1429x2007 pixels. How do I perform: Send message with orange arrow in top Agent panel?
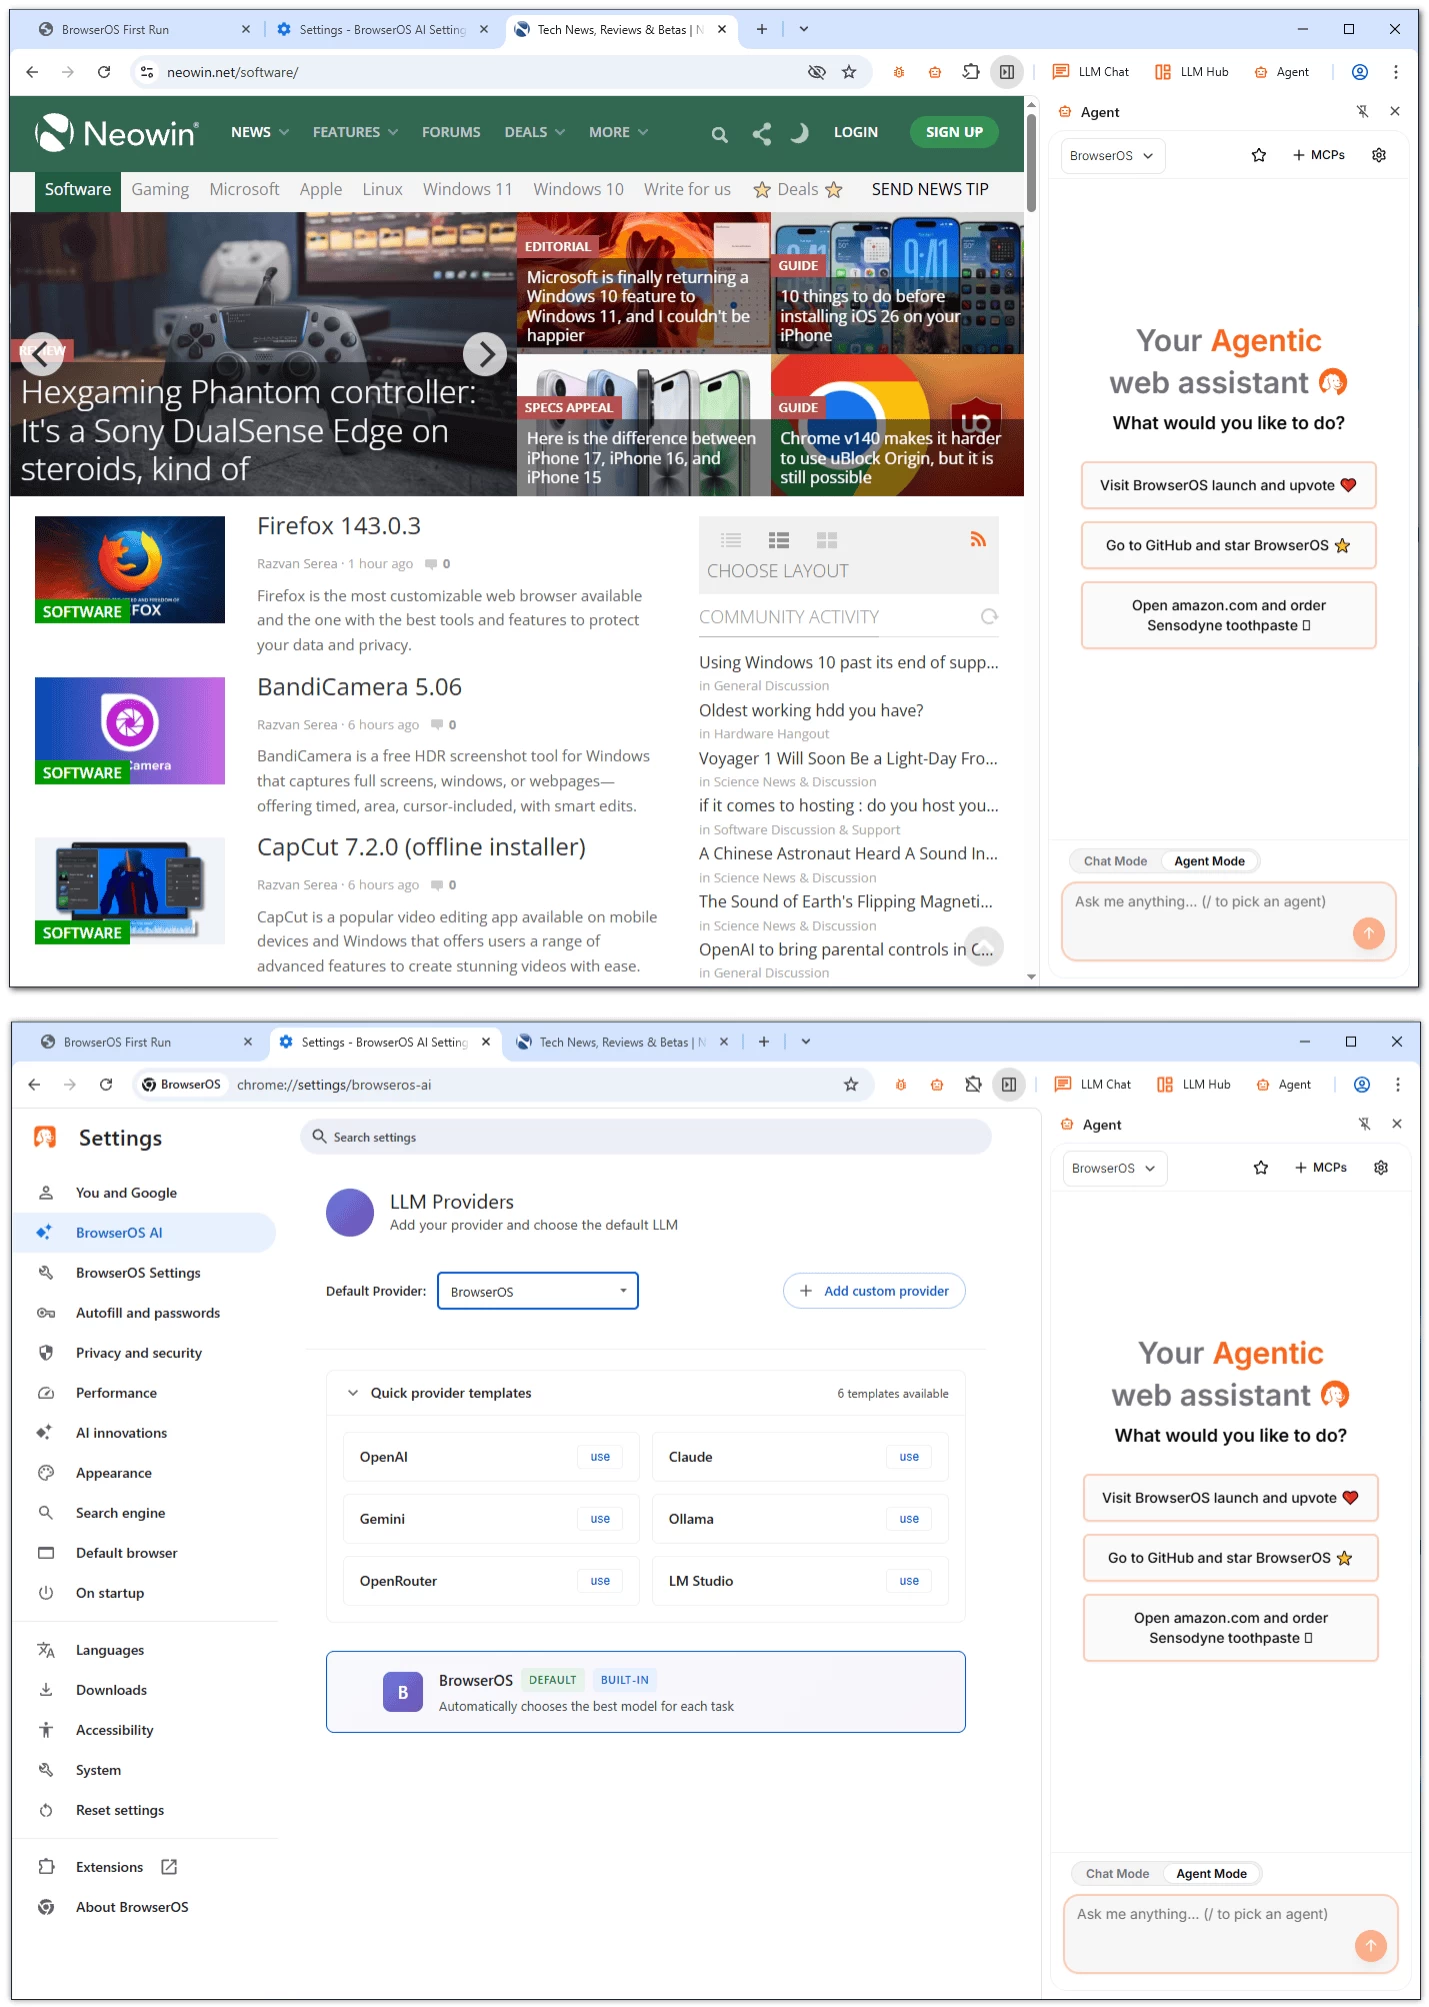click(1369, 933)
